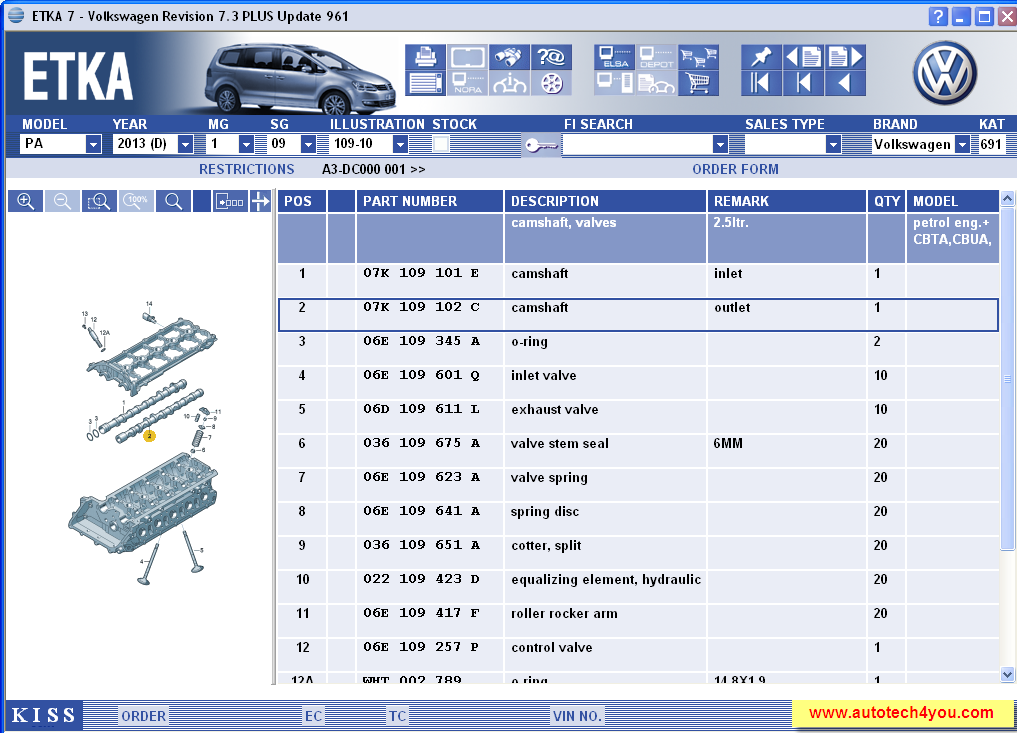Viewport: 1017px width, 733px height.
Task: Open the FI SEARCH dropdown arrow
Action: click(720, 144)
